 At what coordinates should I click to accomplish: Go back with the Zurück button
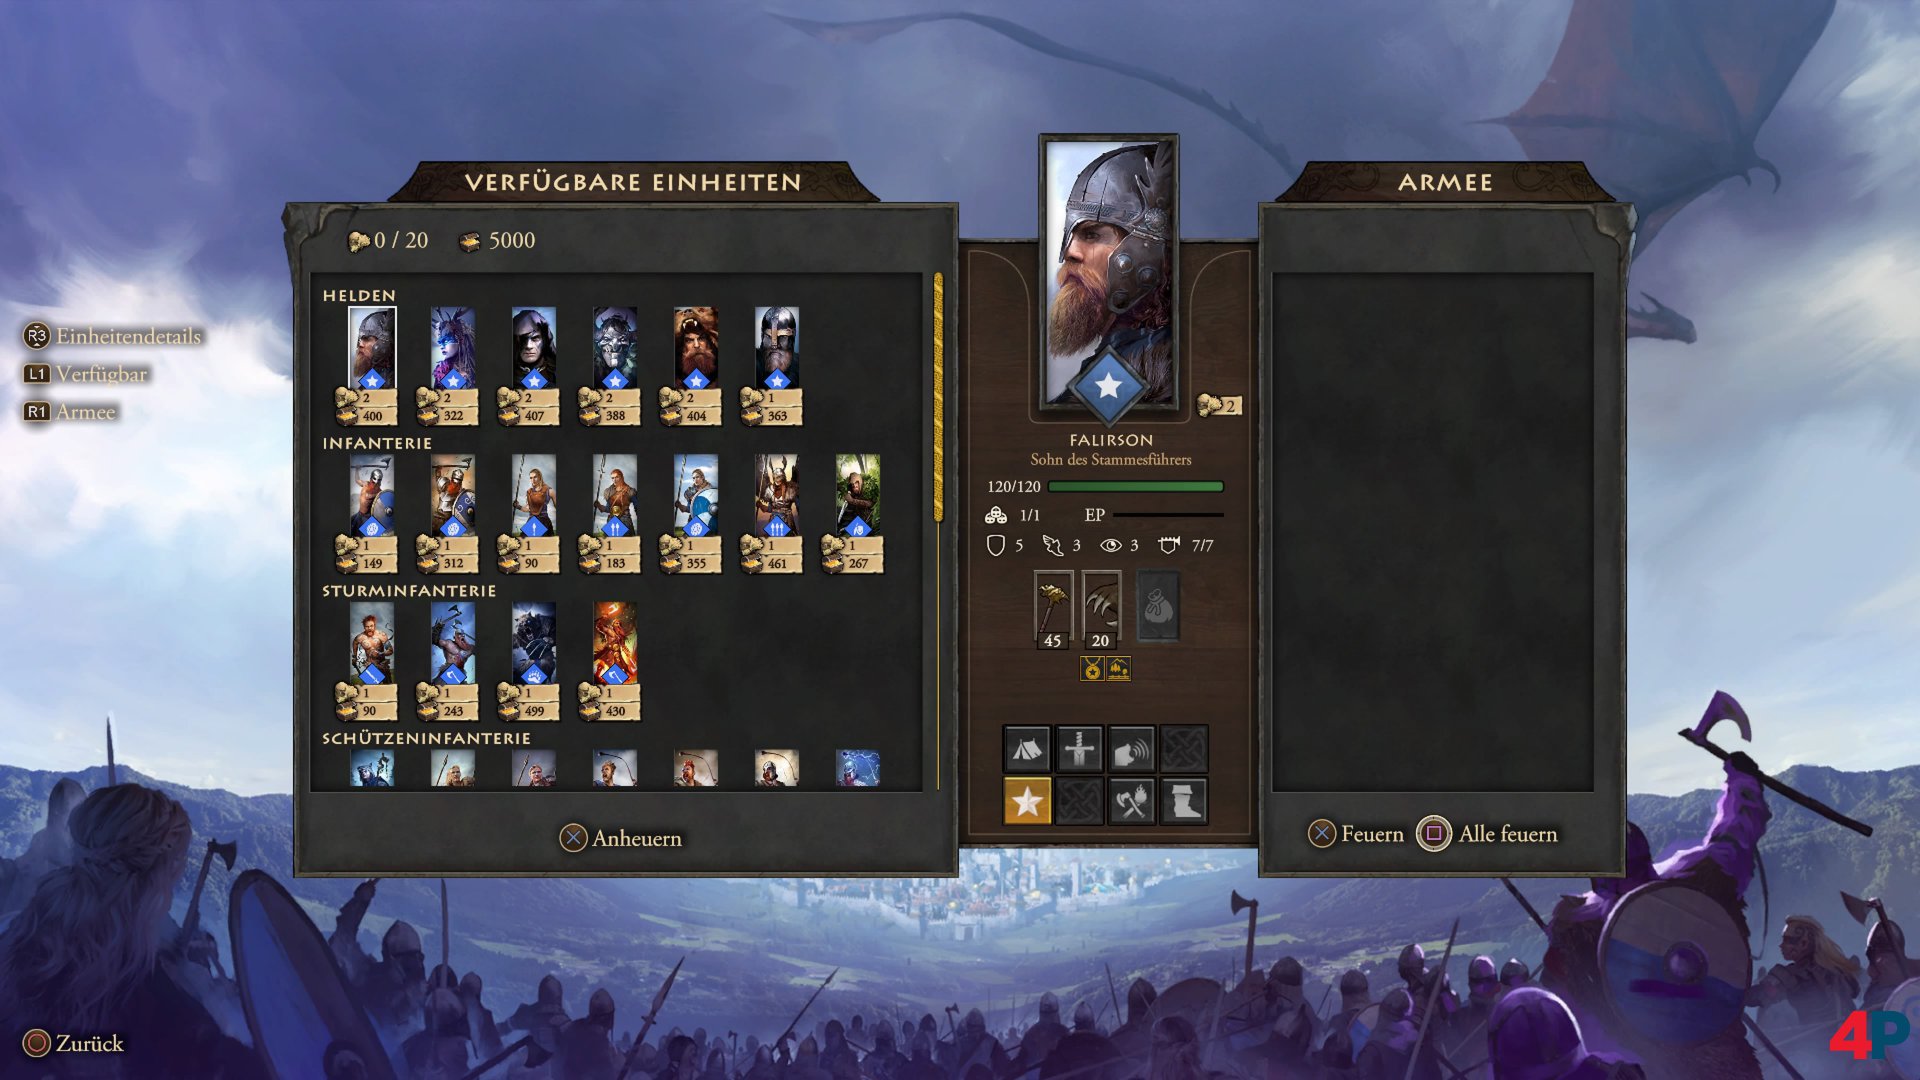pyautogui.click(x=73, y=1043)
